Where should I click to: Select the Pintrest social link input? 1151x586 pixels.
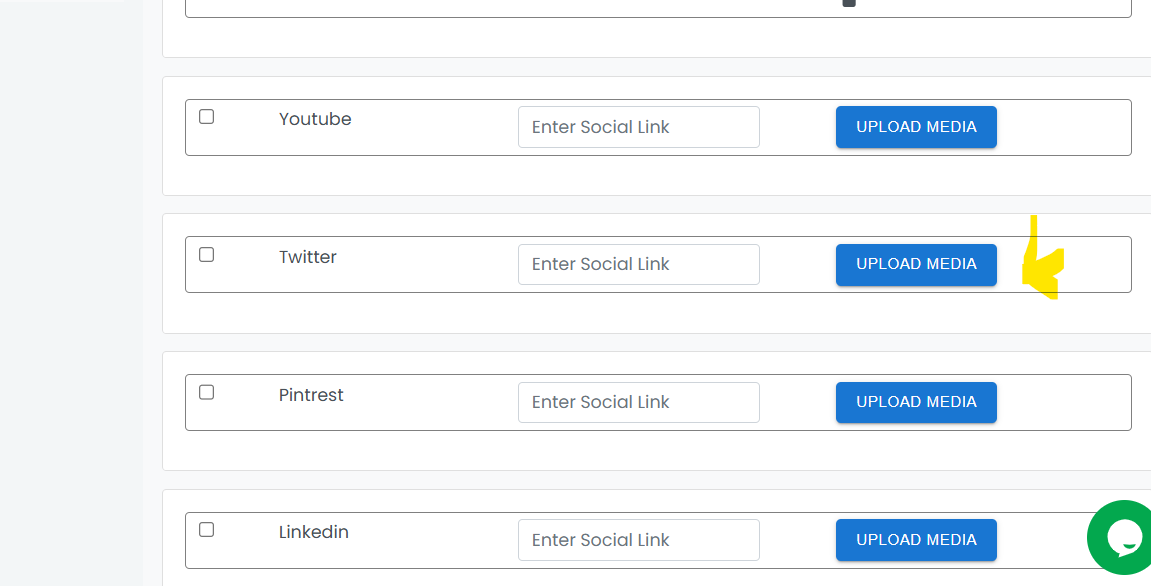[x=639, y=402]
